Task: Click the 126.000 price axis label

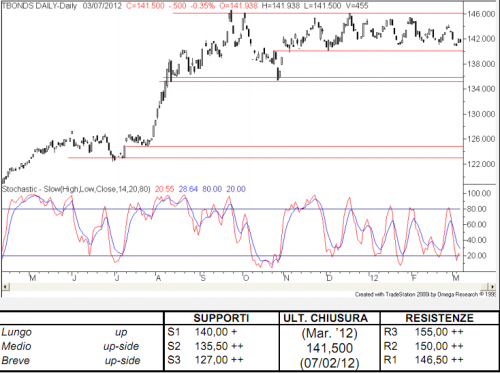Action: coord(481,139)
